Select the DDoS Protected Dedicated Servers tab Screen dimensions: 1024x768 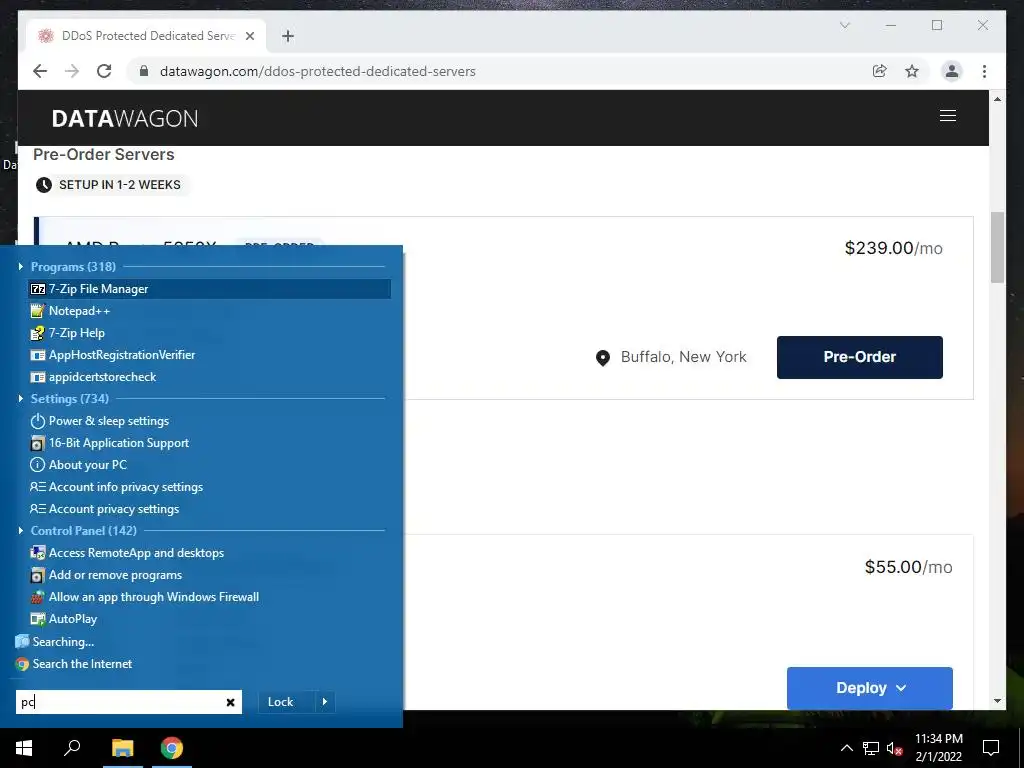coord(146,36)
